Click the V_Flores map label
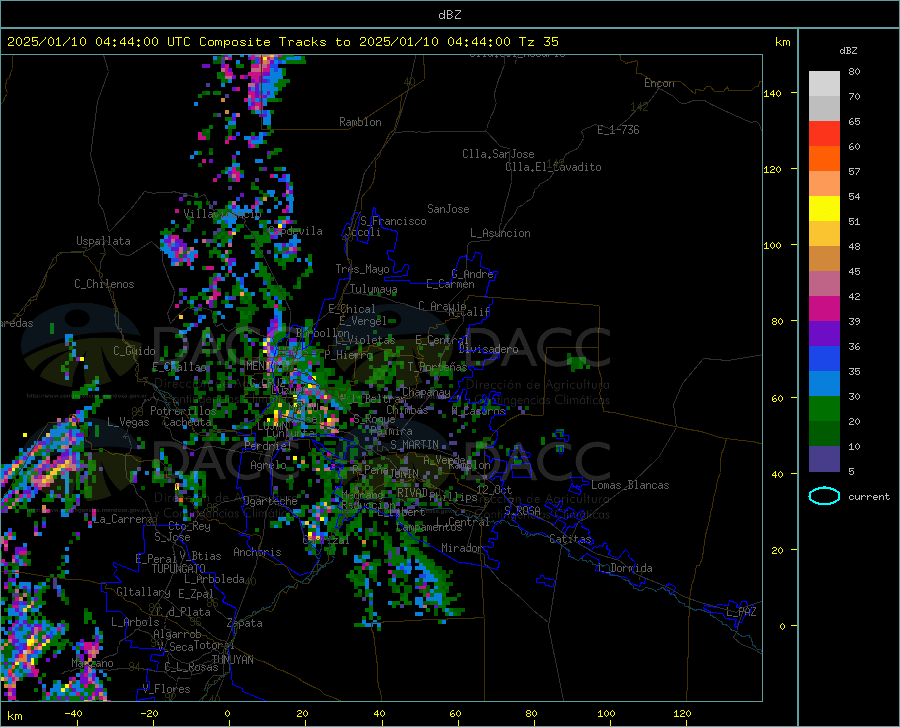The image size is (900, 727). (166, 689)
